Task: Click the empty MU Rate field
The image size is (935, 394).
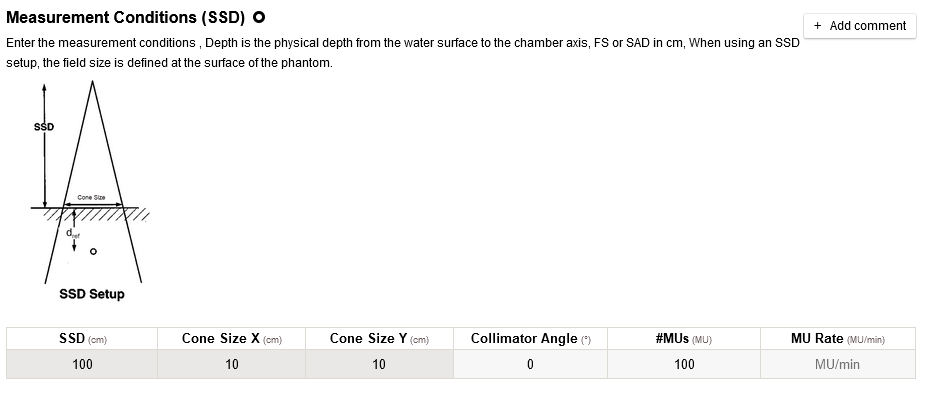Action: 838,364
